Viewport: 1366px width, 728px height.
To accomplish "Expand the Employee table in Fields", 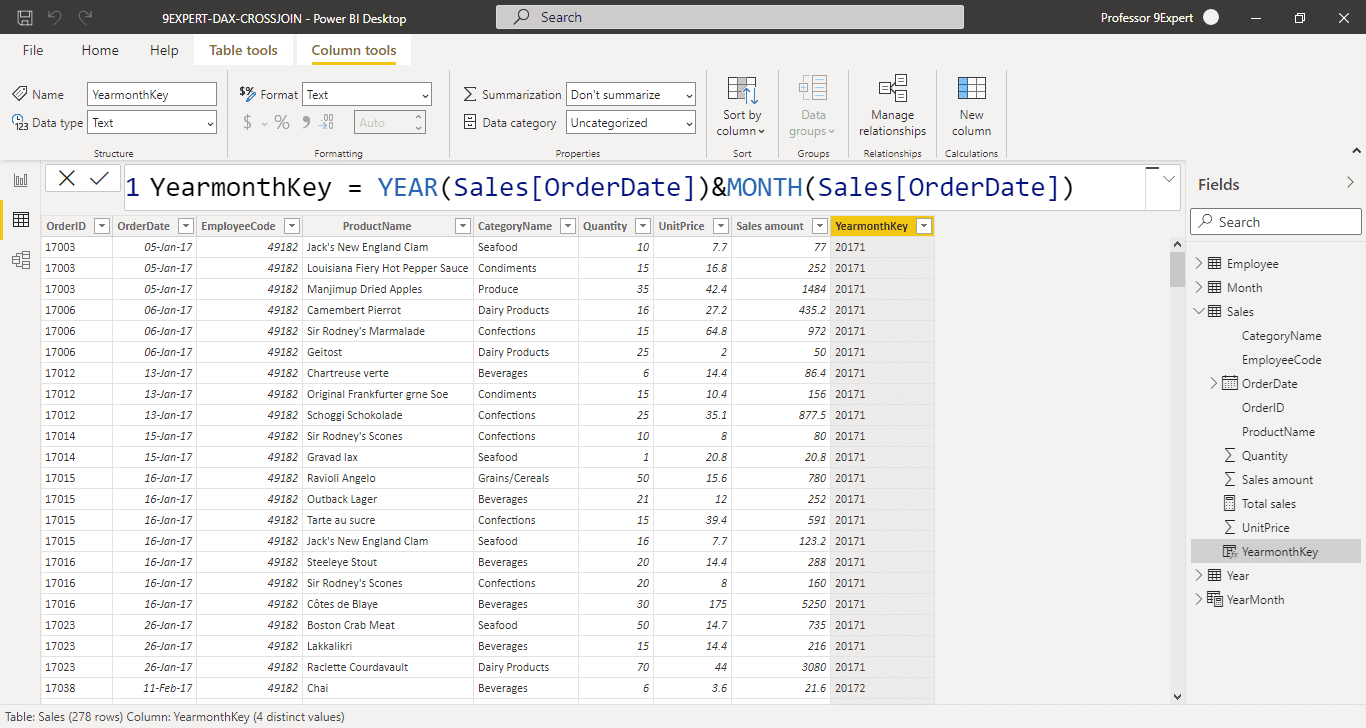I will click(x=1199, y=264).
